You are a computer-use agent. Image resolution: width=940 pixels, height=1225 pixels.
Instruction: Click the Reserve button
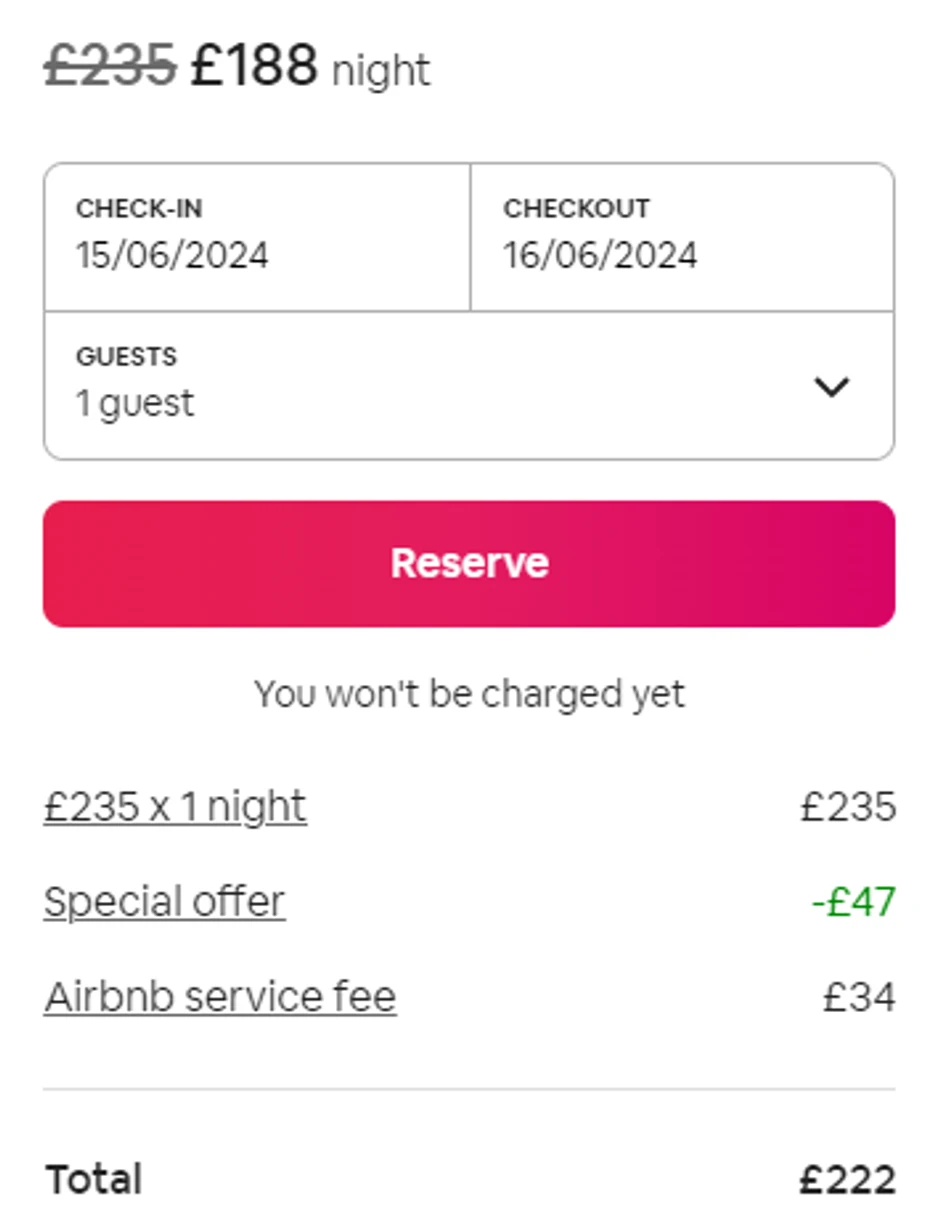[x=469, y=564]
